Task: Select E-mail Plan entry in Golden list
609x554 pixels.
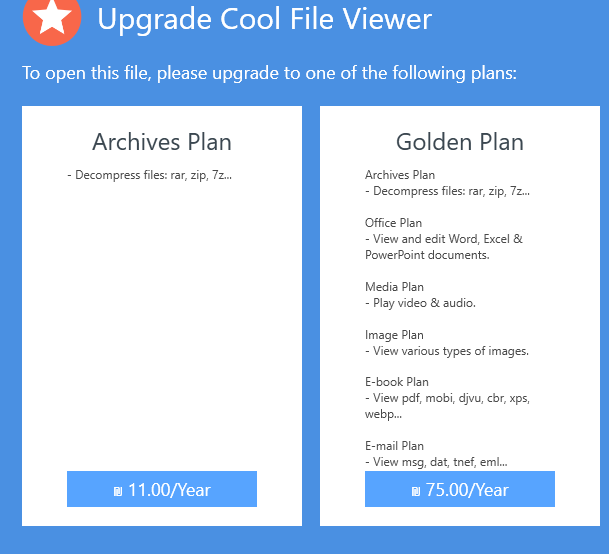Action: (x=394, y=446)
